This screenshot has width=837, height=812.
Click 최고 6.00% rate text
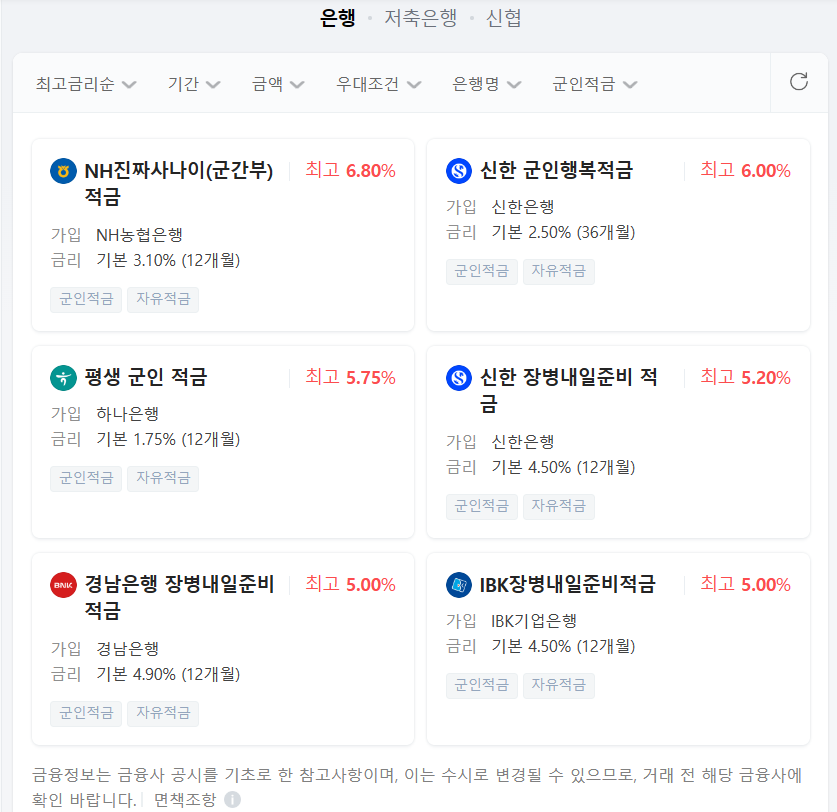pos(745,170)
